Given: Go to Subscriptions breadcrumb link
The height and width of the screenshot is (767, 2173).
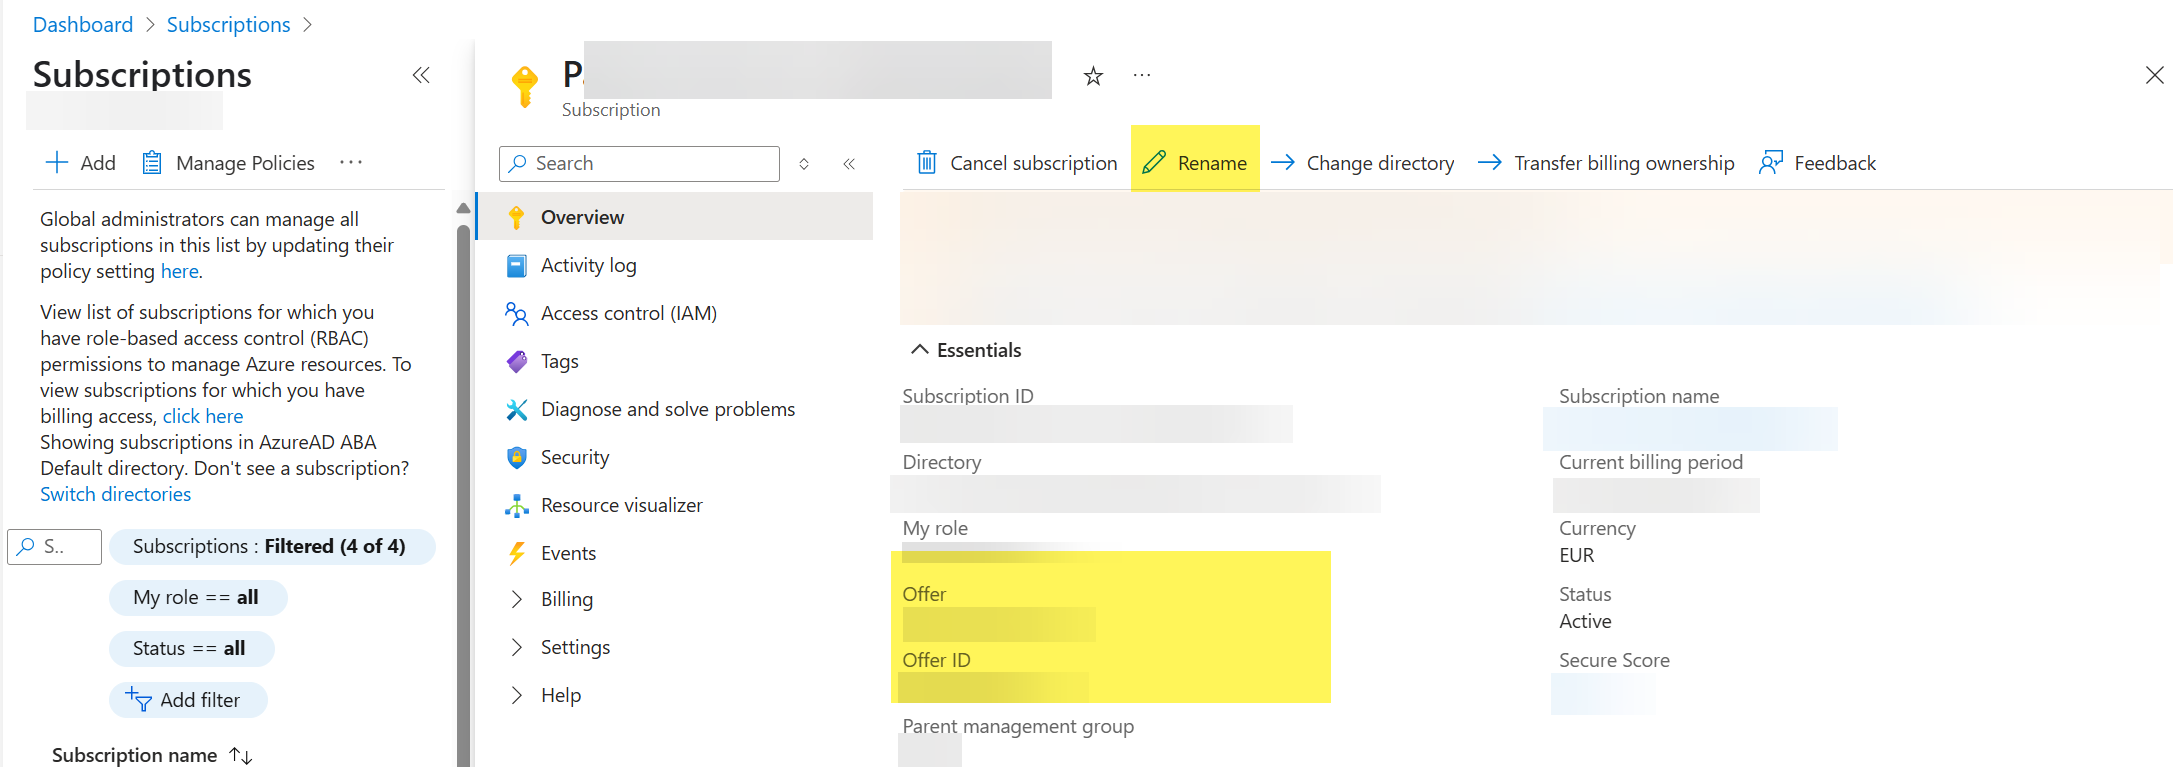Looking at the screenshot, I should (x=228, y=24).
